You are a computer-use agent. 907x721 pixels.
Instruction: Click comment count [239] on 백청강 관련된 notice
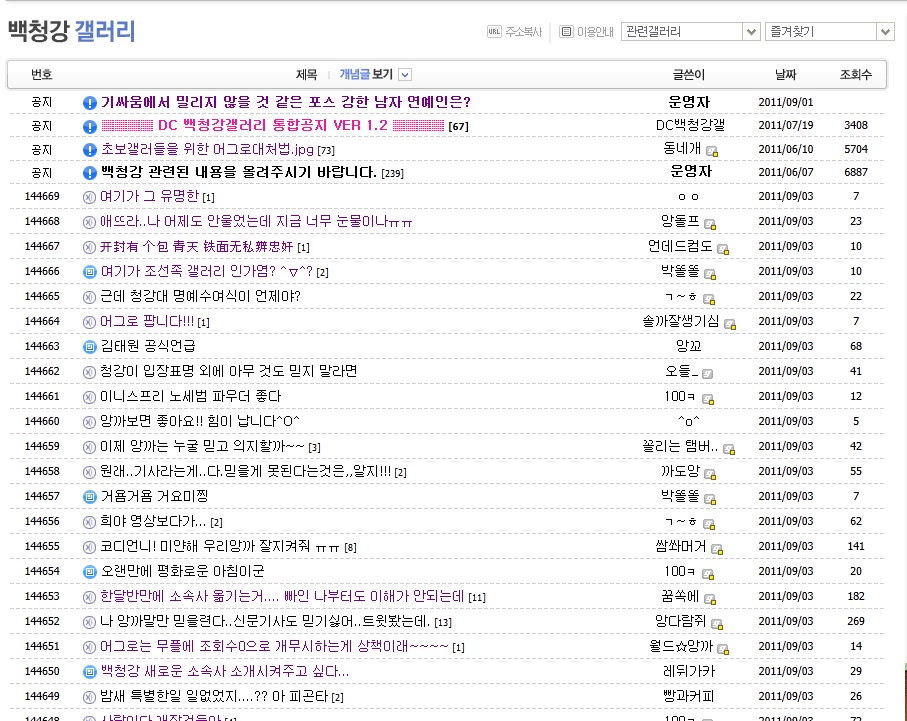tap(392, 174)
